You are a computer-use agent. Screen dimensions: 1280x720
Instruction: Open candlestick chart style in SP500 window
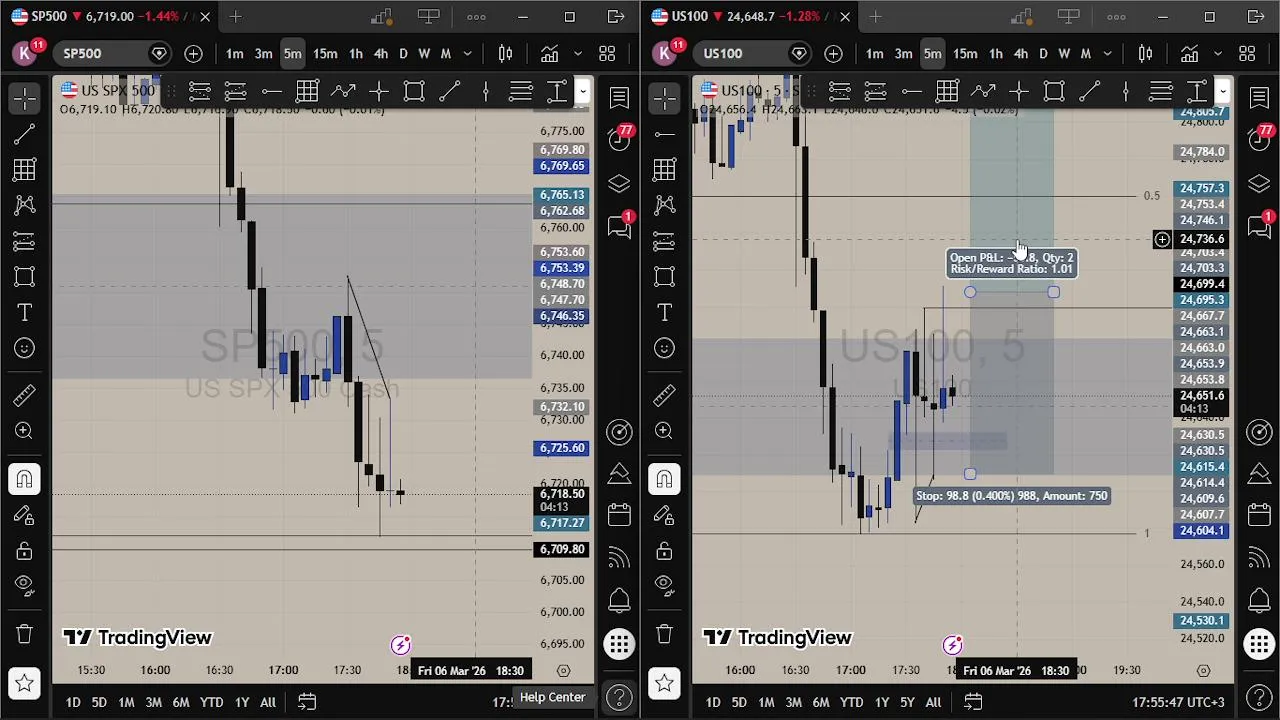coord(505,54)
